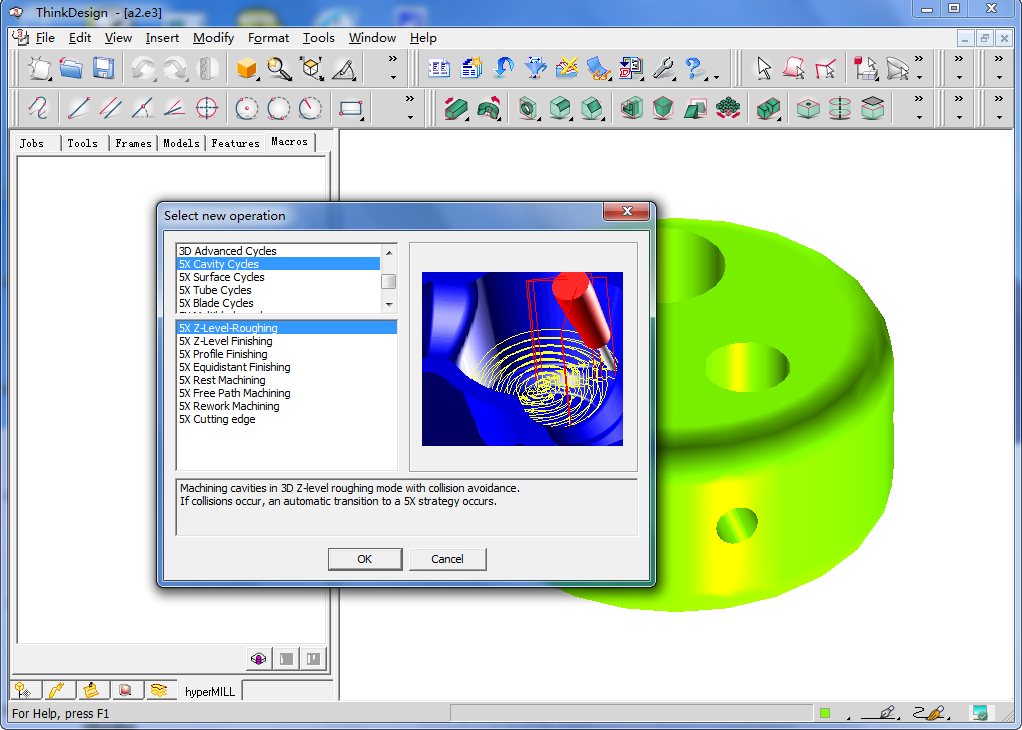This screenshot has width=1022, height=730.
Task: Open the File menu
Action: (45, 38)
